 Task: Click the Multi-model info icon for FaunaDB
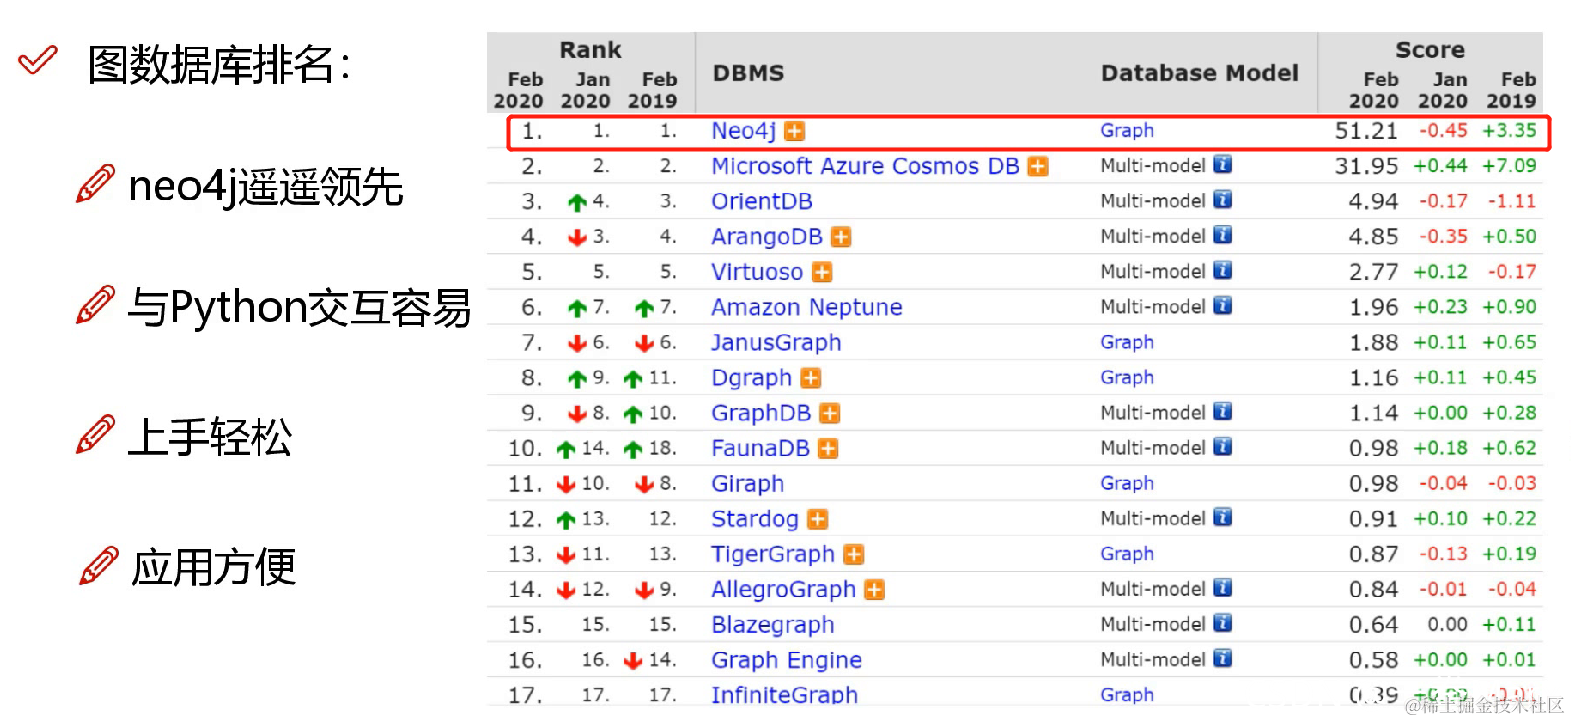click(1223, 446)
